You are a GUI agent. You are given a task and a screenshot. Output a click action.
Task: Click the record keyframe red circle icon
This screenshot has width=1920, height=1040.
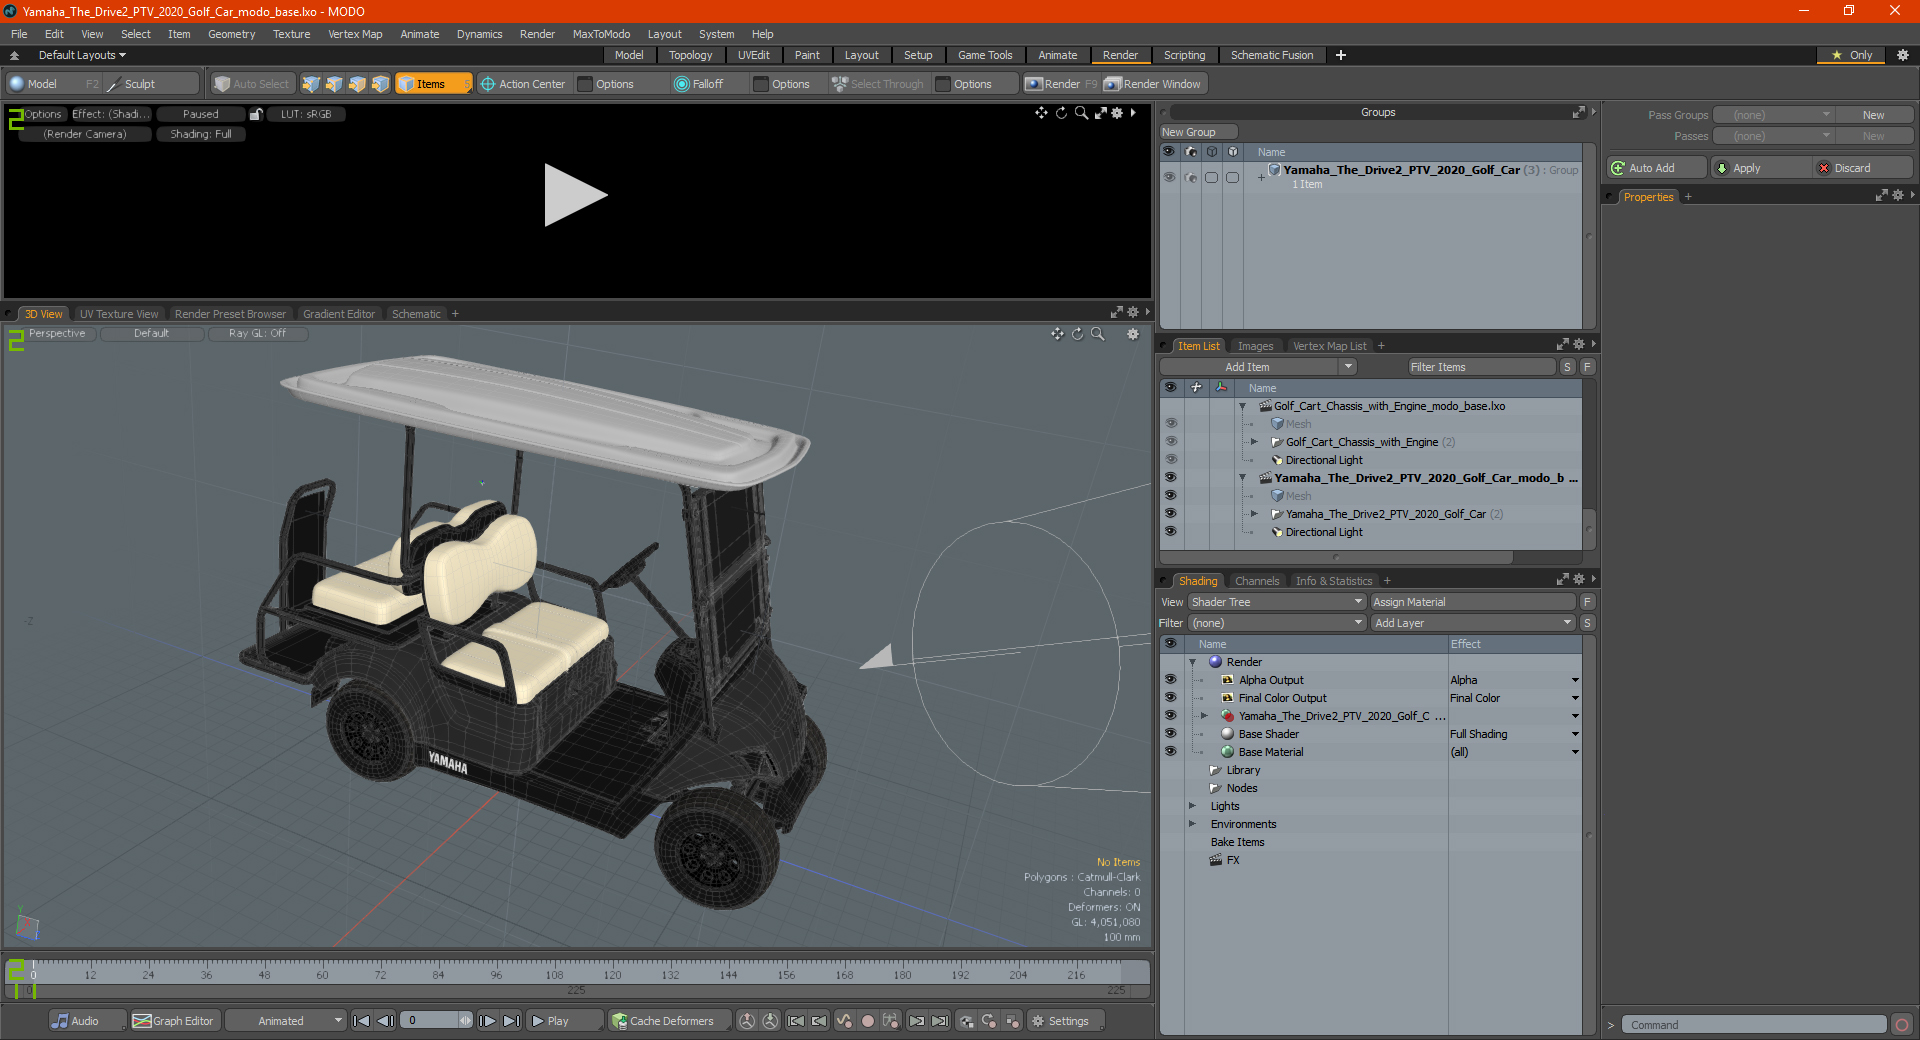[x=868, y=1021]
